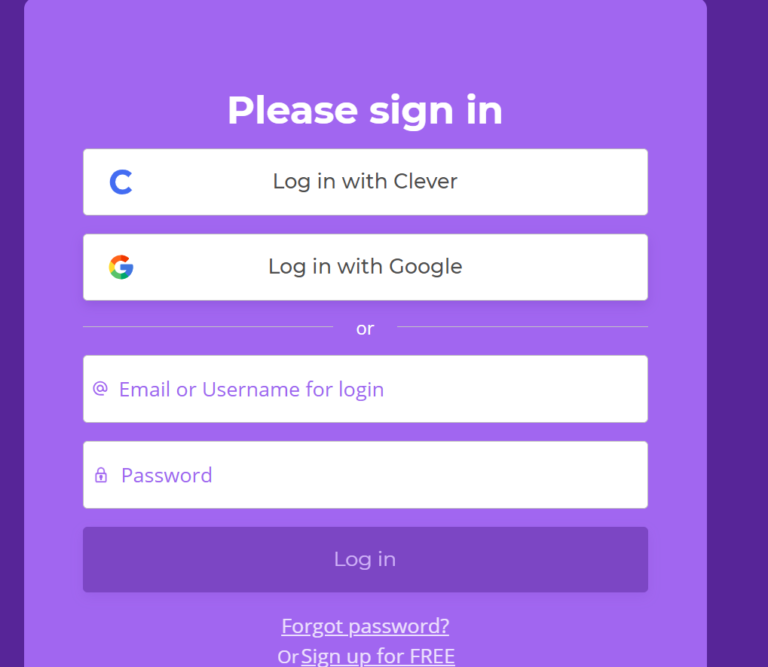Focus the Password input field

[x=365, y=475]
